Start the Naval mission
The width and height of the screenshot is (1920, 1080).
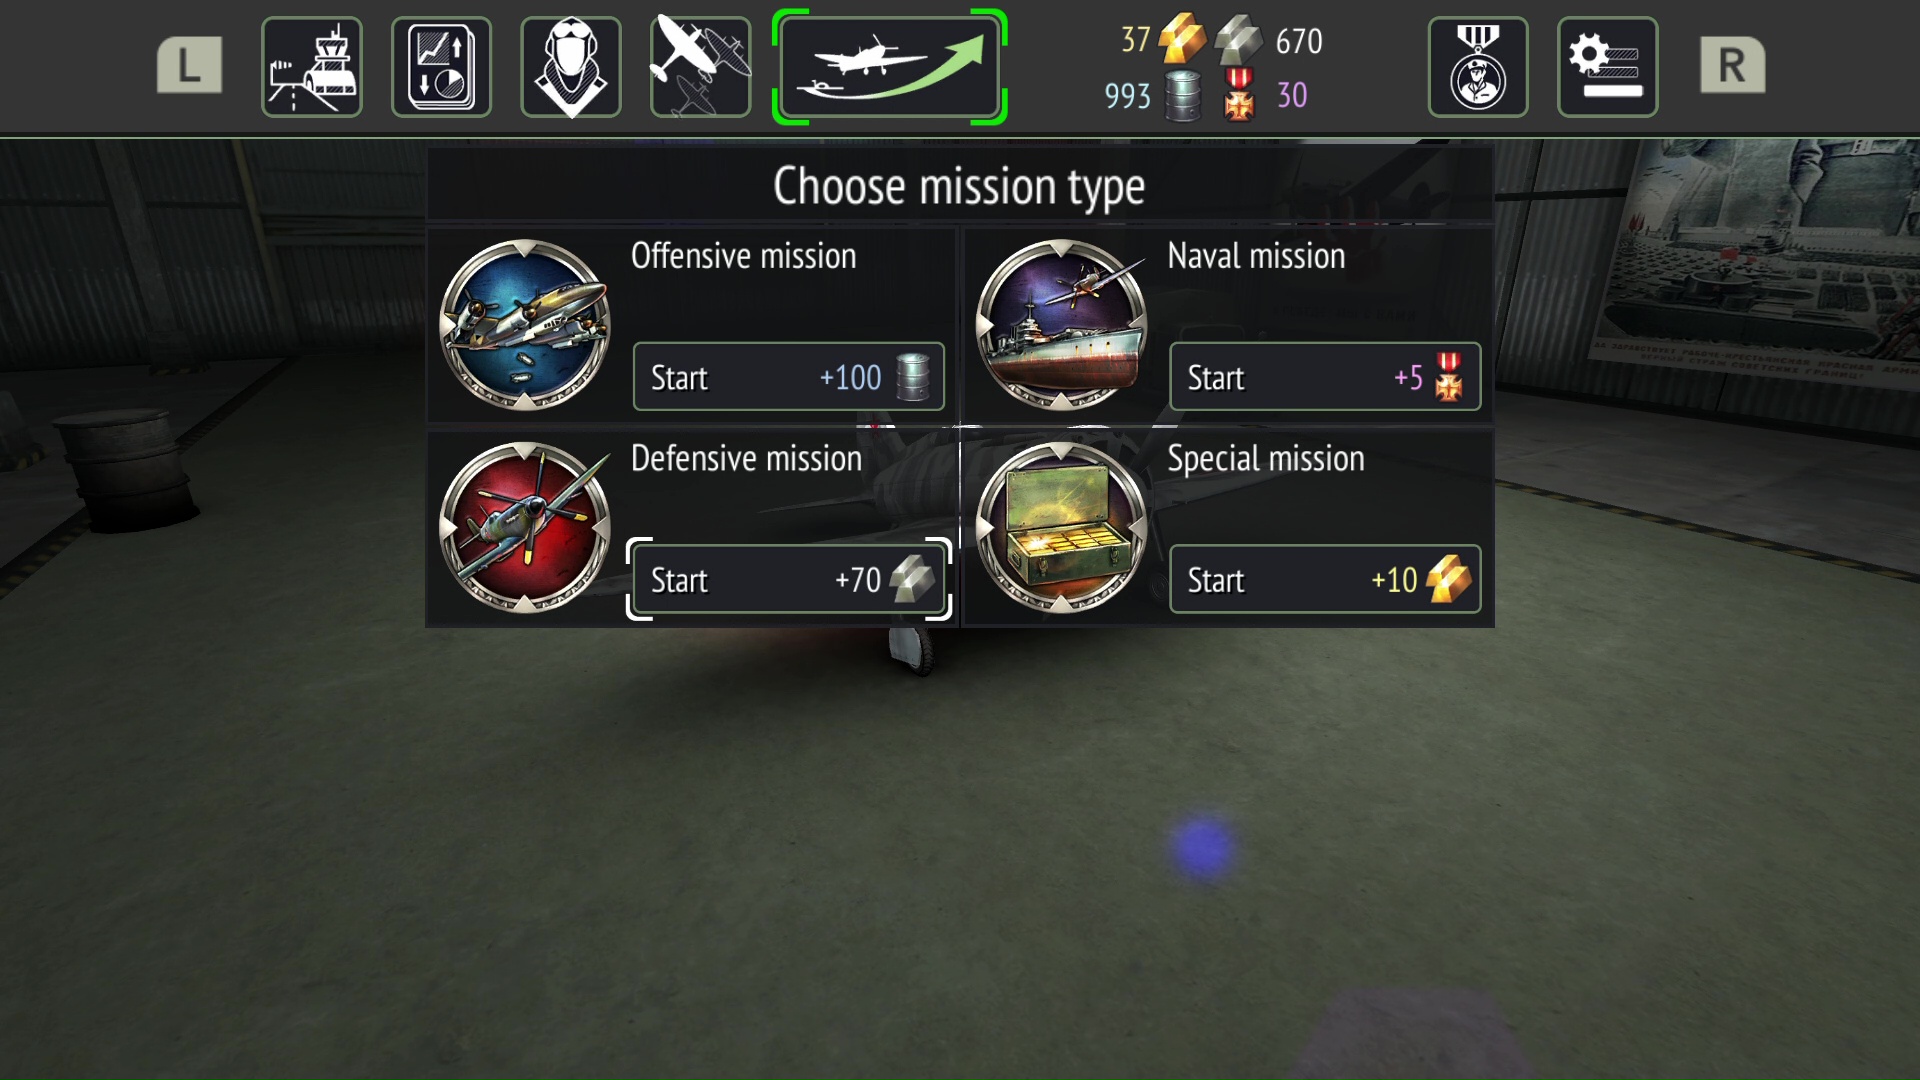click(x=1325, y=377)
